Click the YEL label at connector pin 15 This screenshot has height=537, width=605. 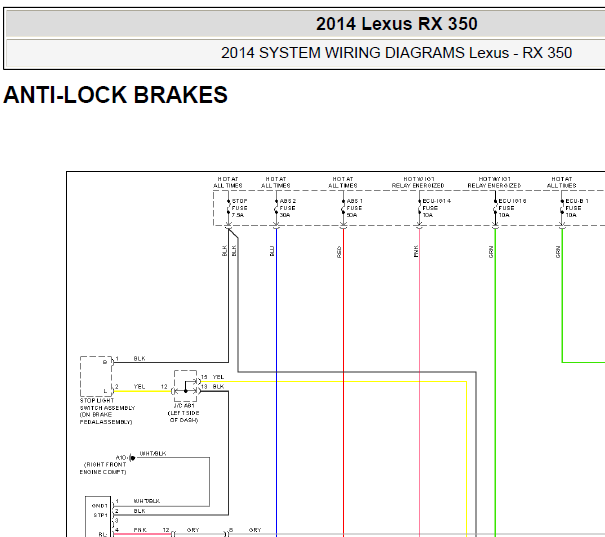pos(218,377)
